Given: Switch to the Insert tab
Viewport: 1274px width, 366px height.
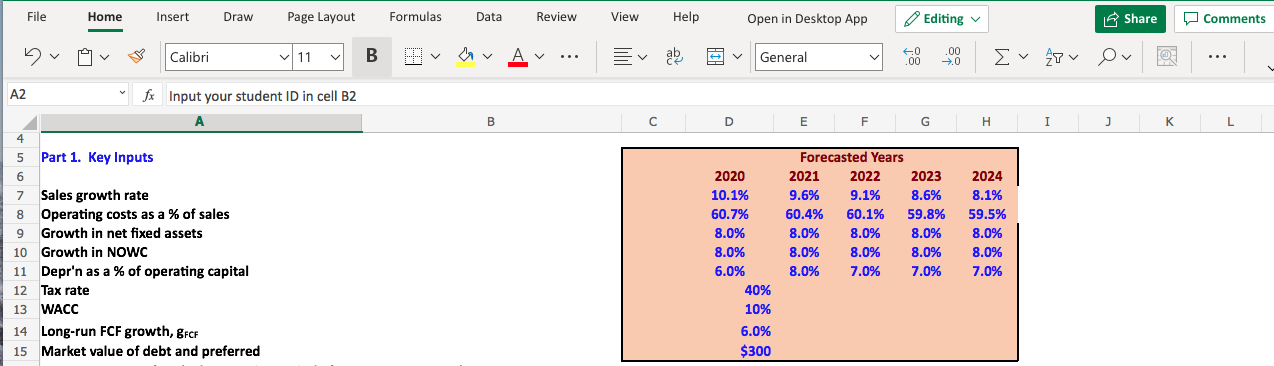Looking at the screenshot, I should click(173, 17).
